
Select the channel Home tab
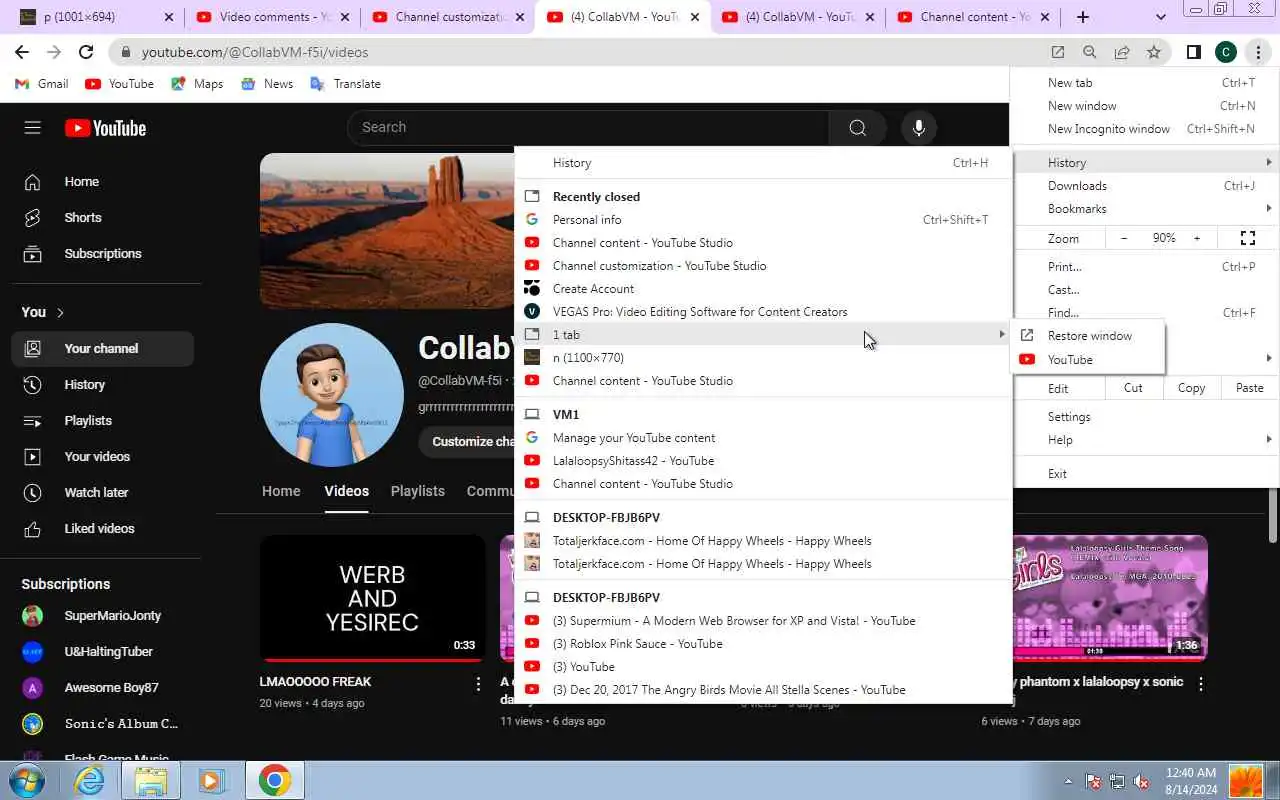click(281, 492)
